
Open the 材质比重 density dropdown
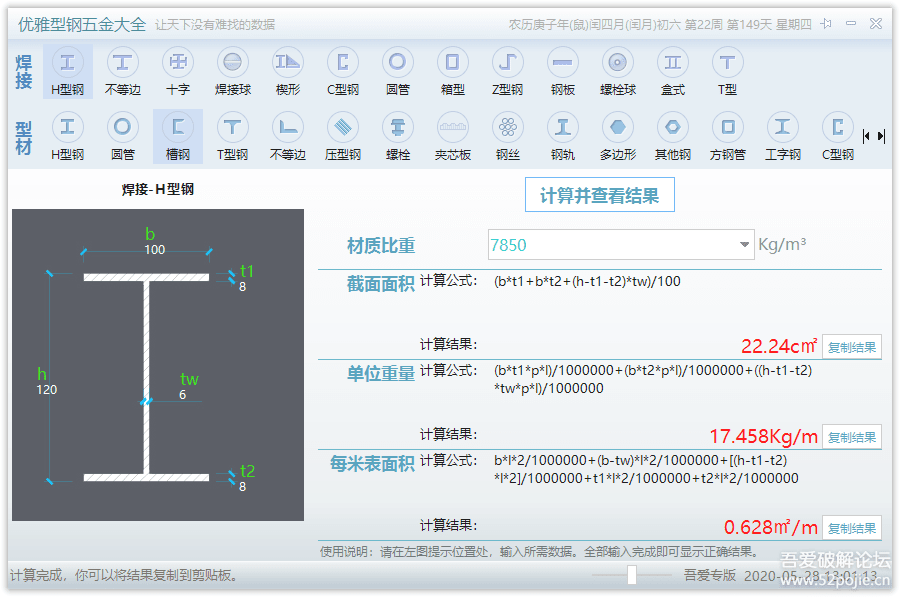click(x=744, y=243)
